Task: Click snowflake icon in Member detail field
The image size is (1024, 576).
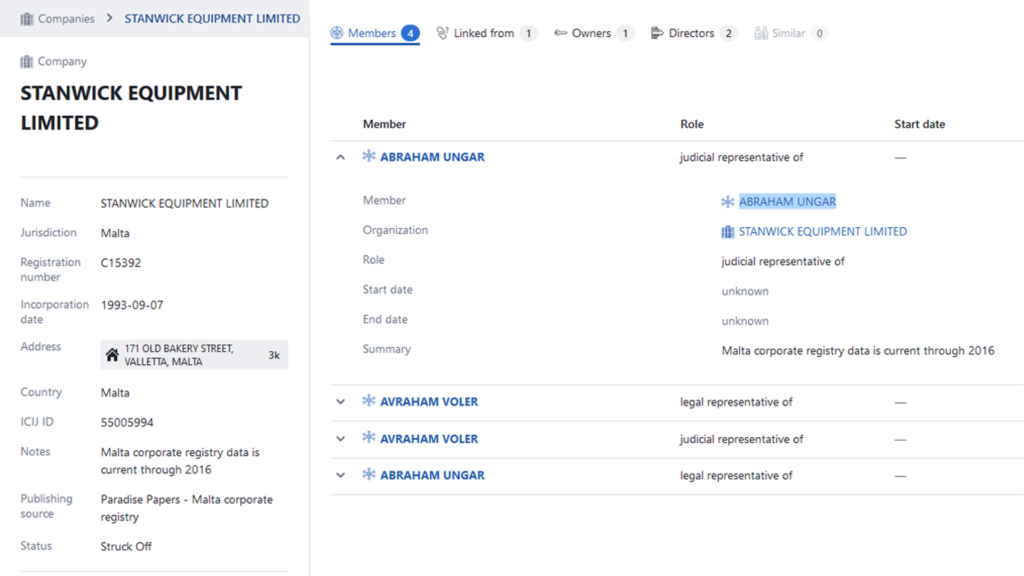Action: point(728,202)
